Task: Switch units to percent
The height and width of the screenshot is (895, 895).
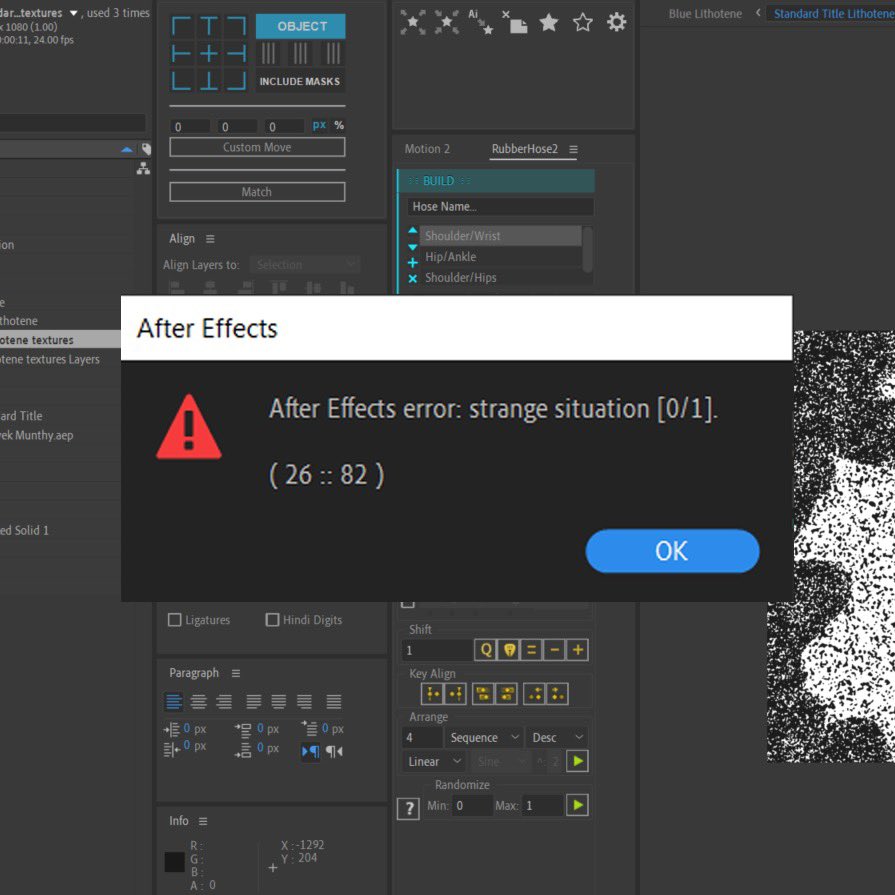Action: click(x=339, y=125)
